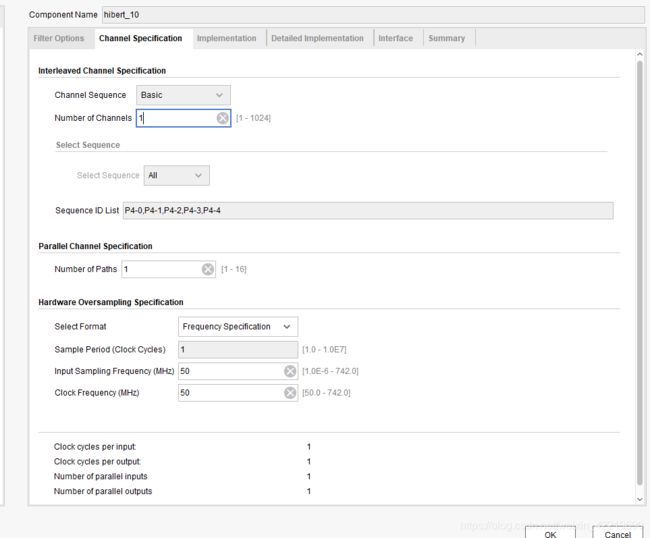
Task: Click the vertical scrollbar thumb
Action: click(640, 273)
